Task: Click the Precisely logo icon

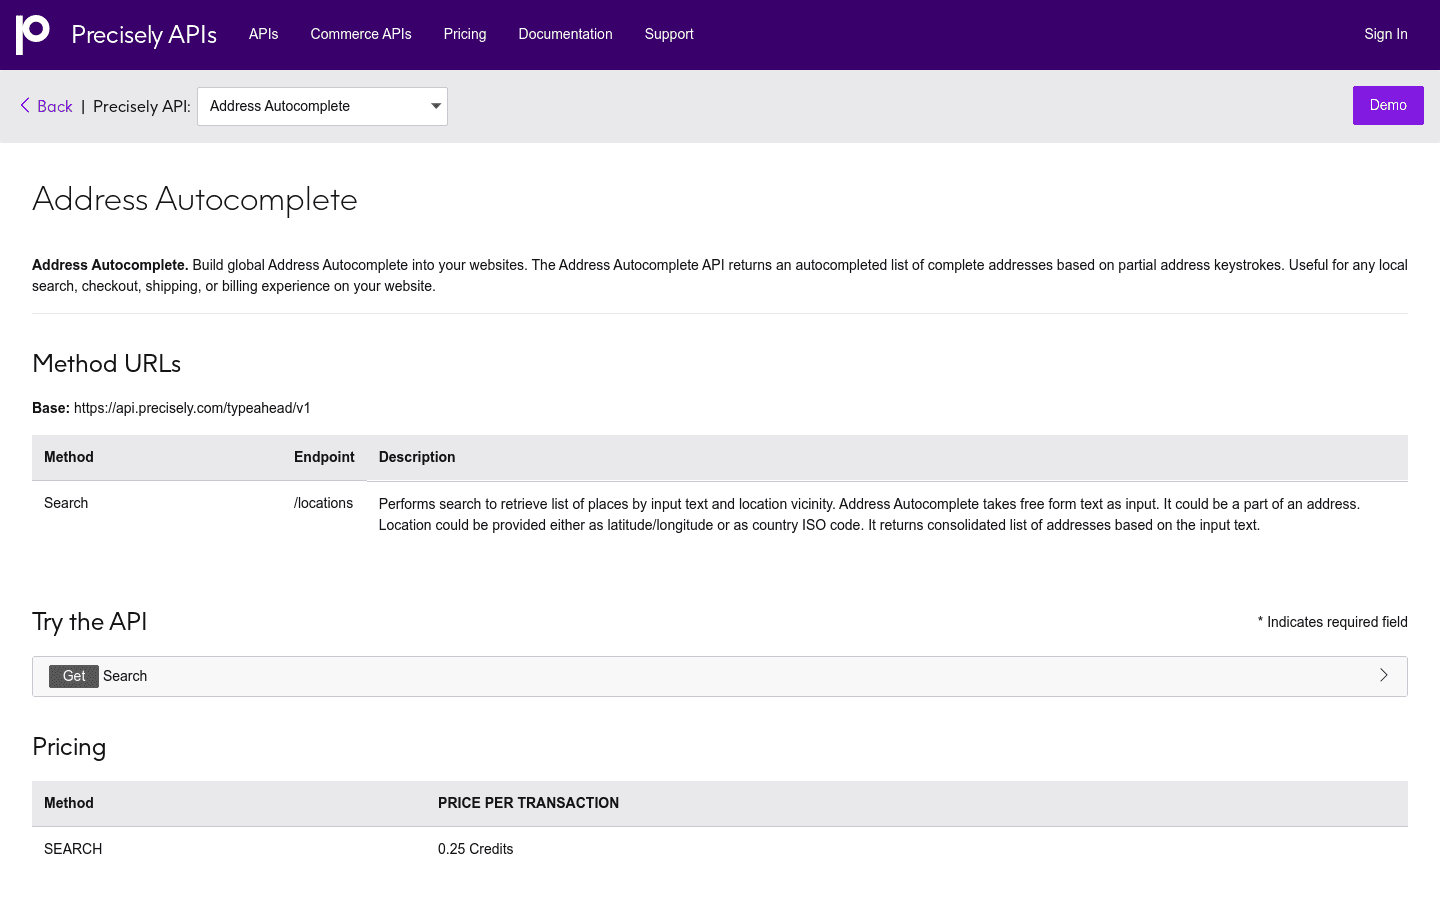Action: (x=33, y=34)
